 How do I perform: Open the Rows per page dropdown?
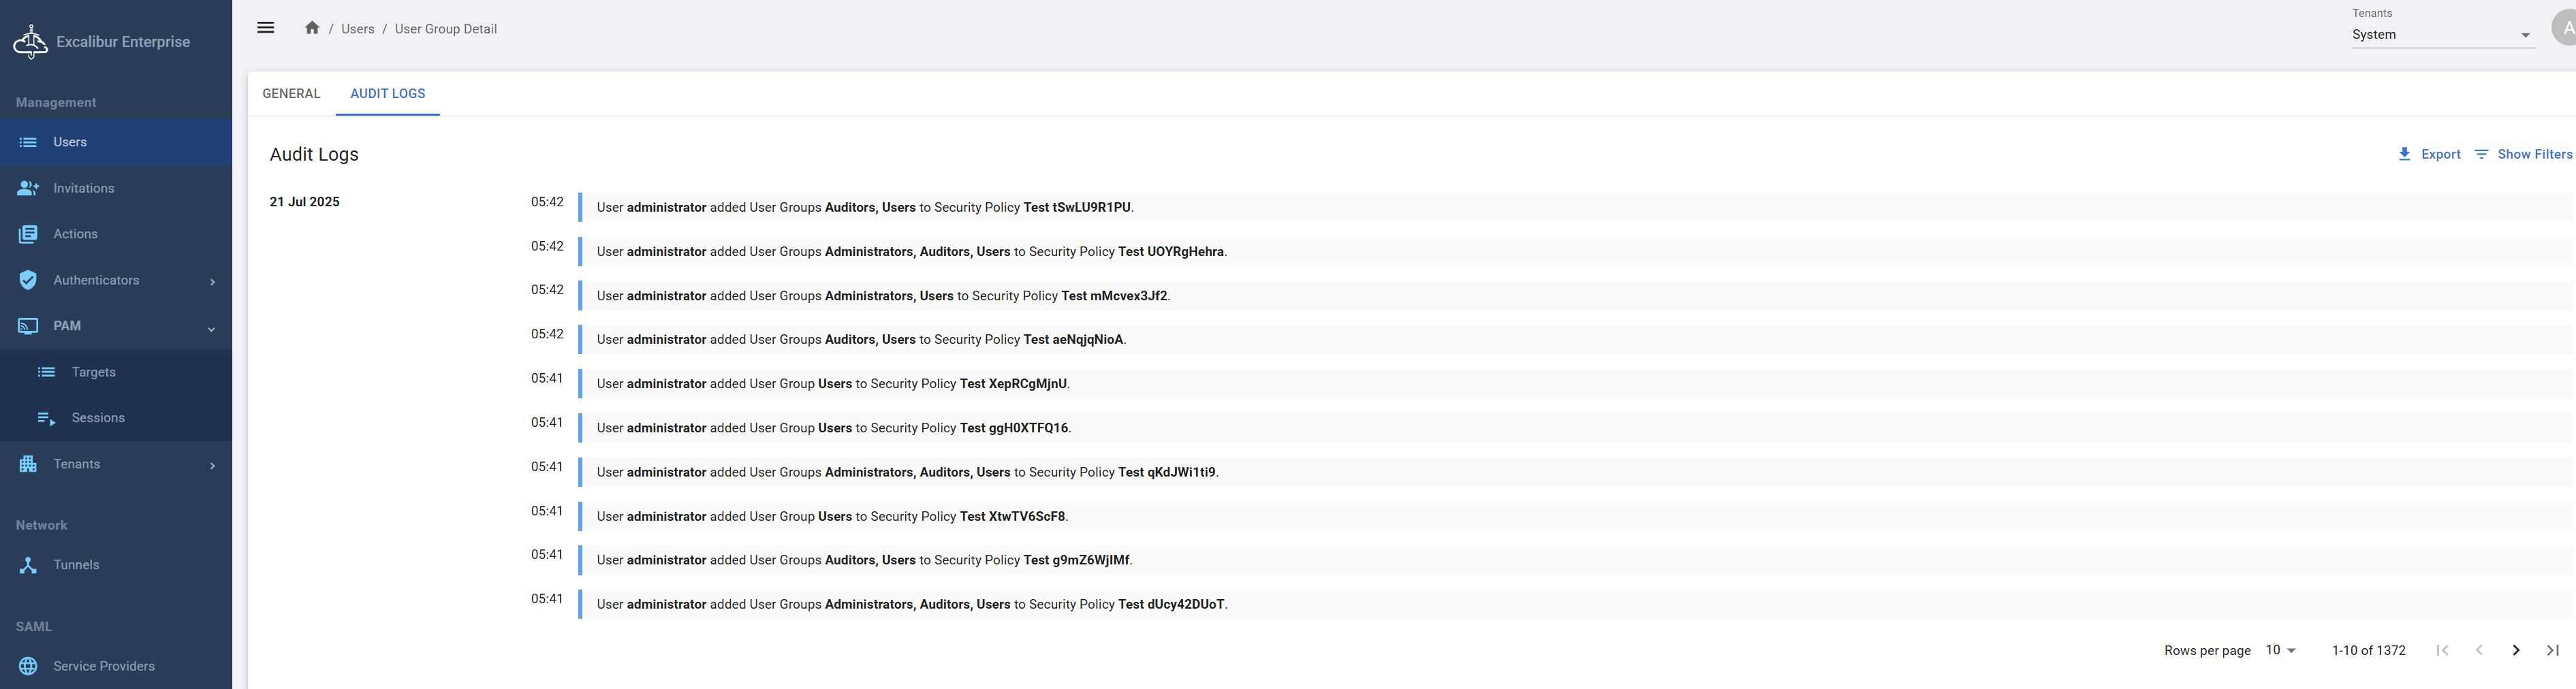pos(2280,650)
